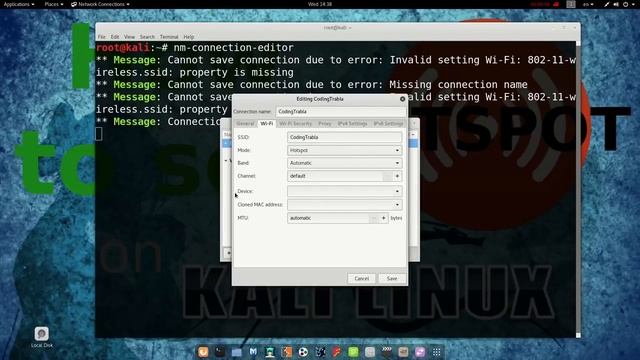This screenshot has height=360, width=640.
Task: Switch to the Wi-Fi Security tab
Action: [296, 123]
